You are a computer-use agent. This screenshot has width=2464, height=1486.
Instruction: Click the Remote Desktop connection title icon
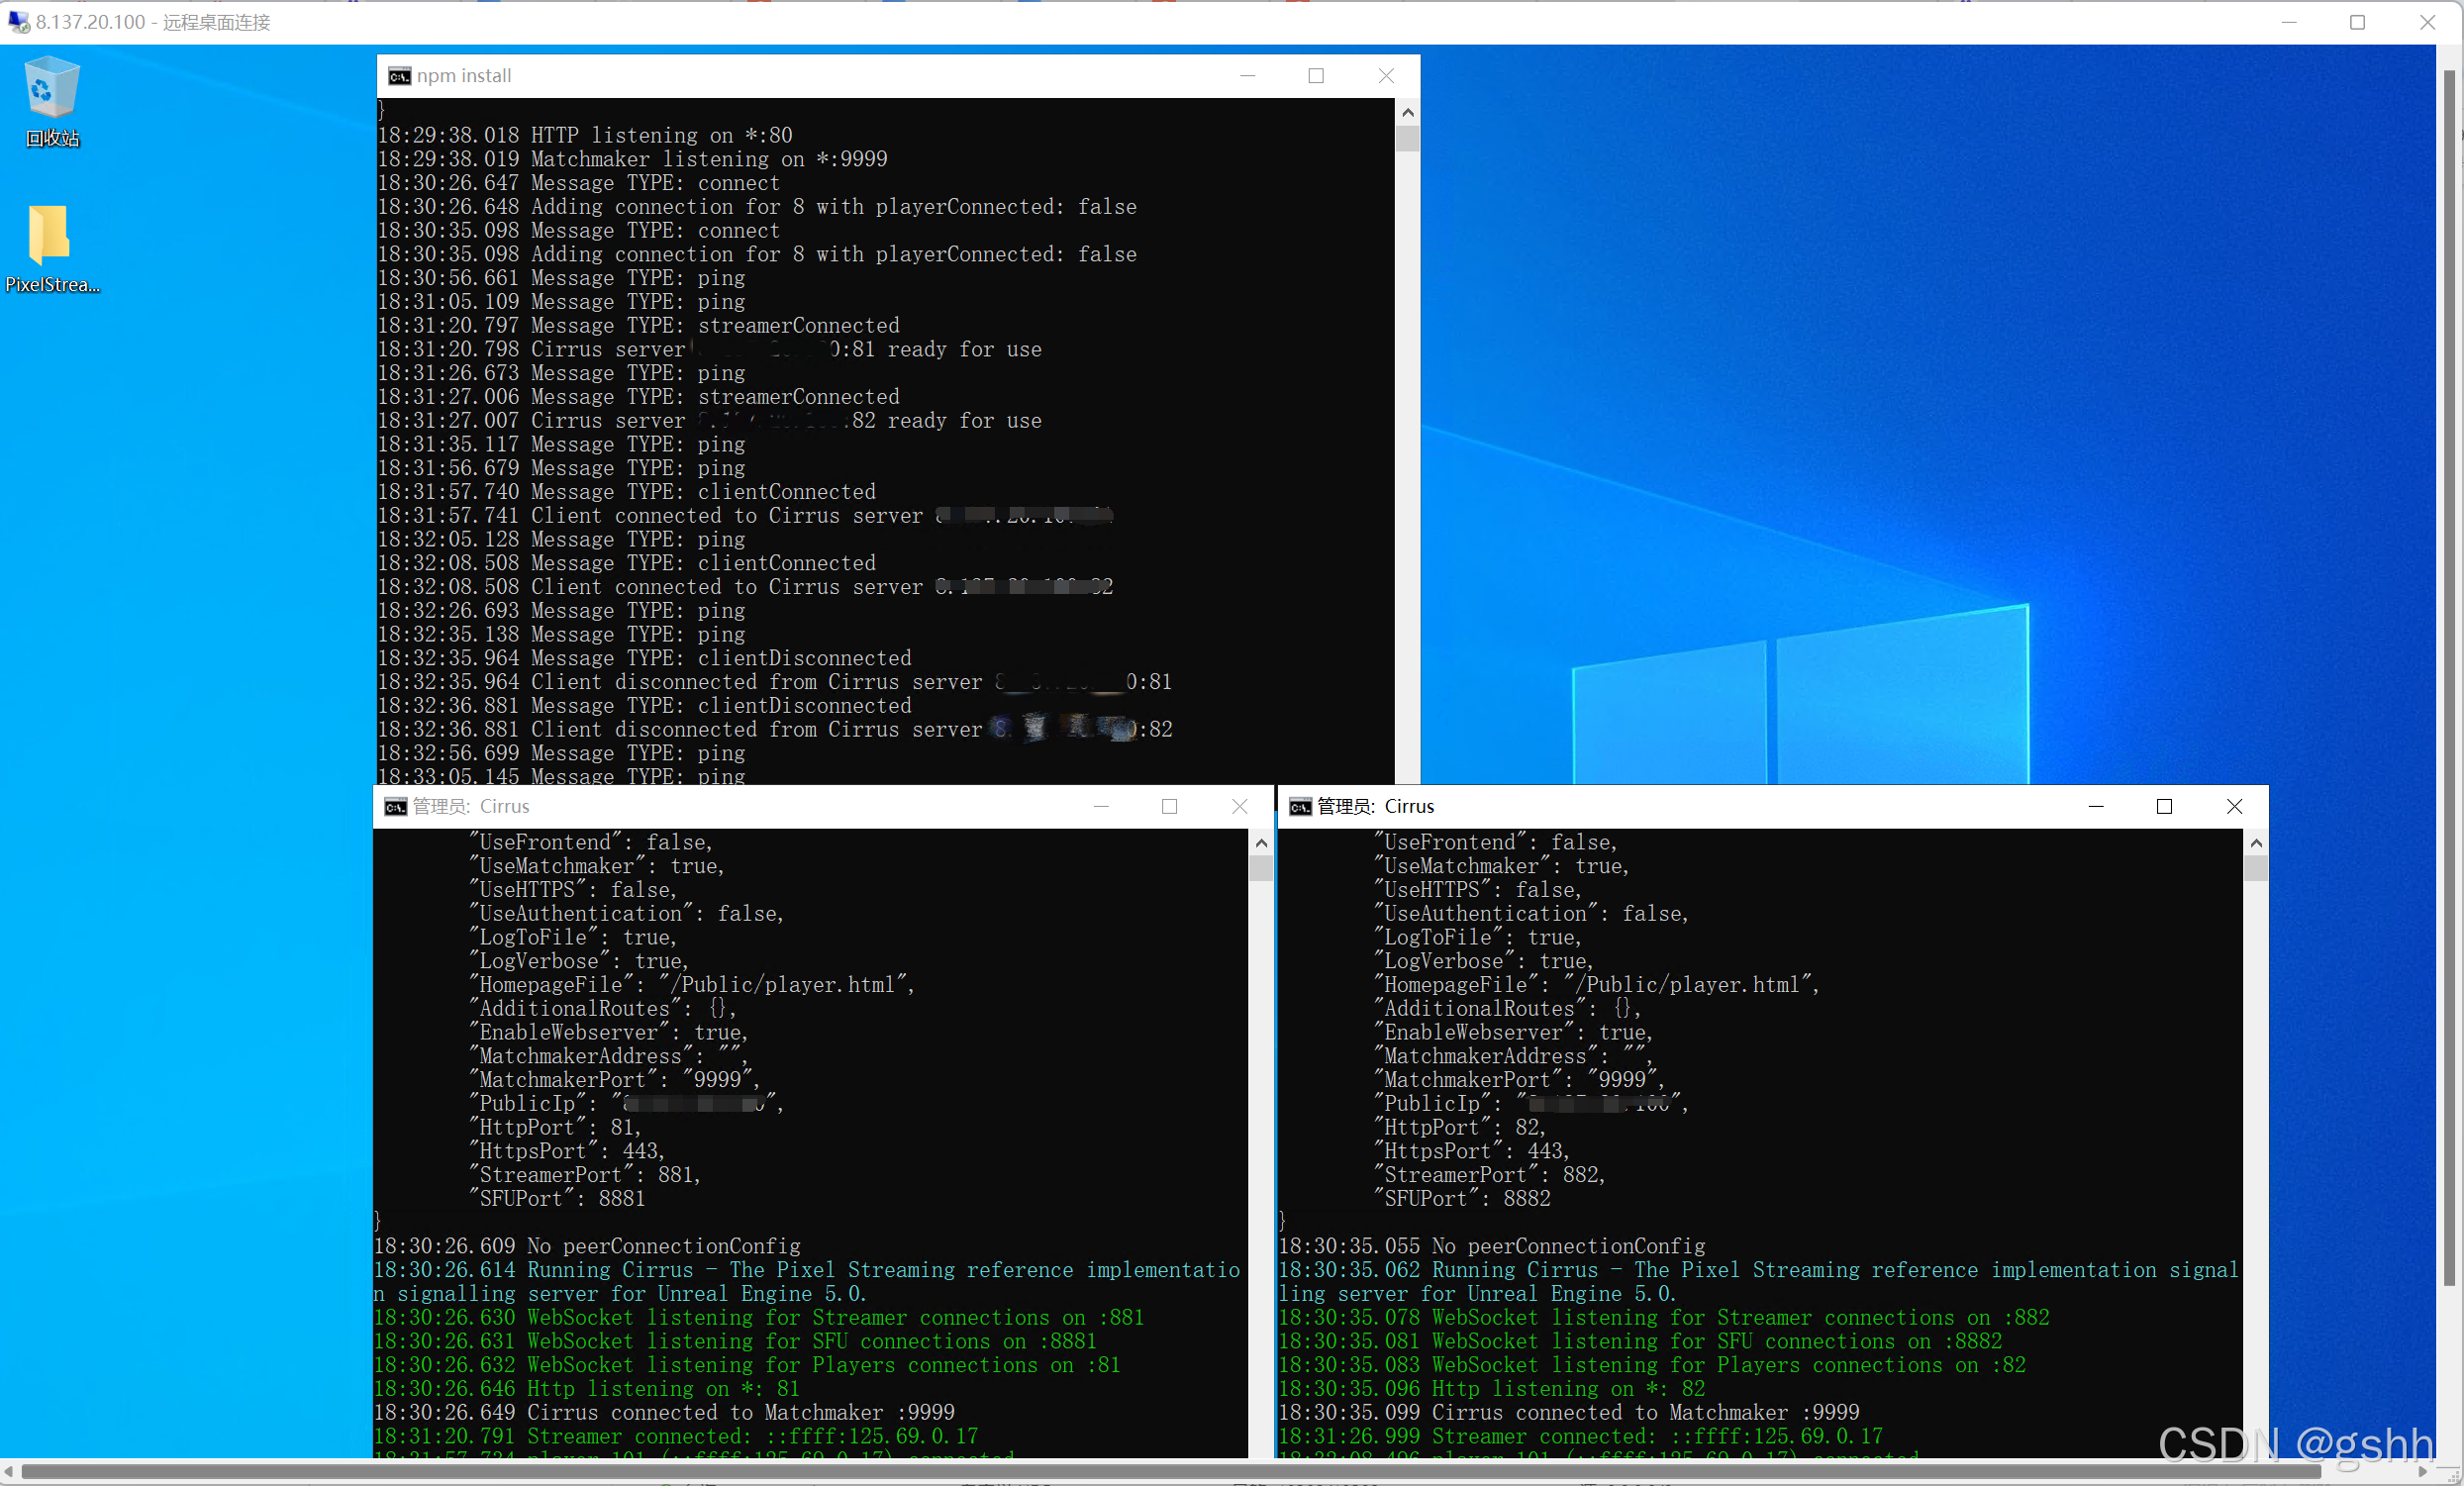point(18,21)
